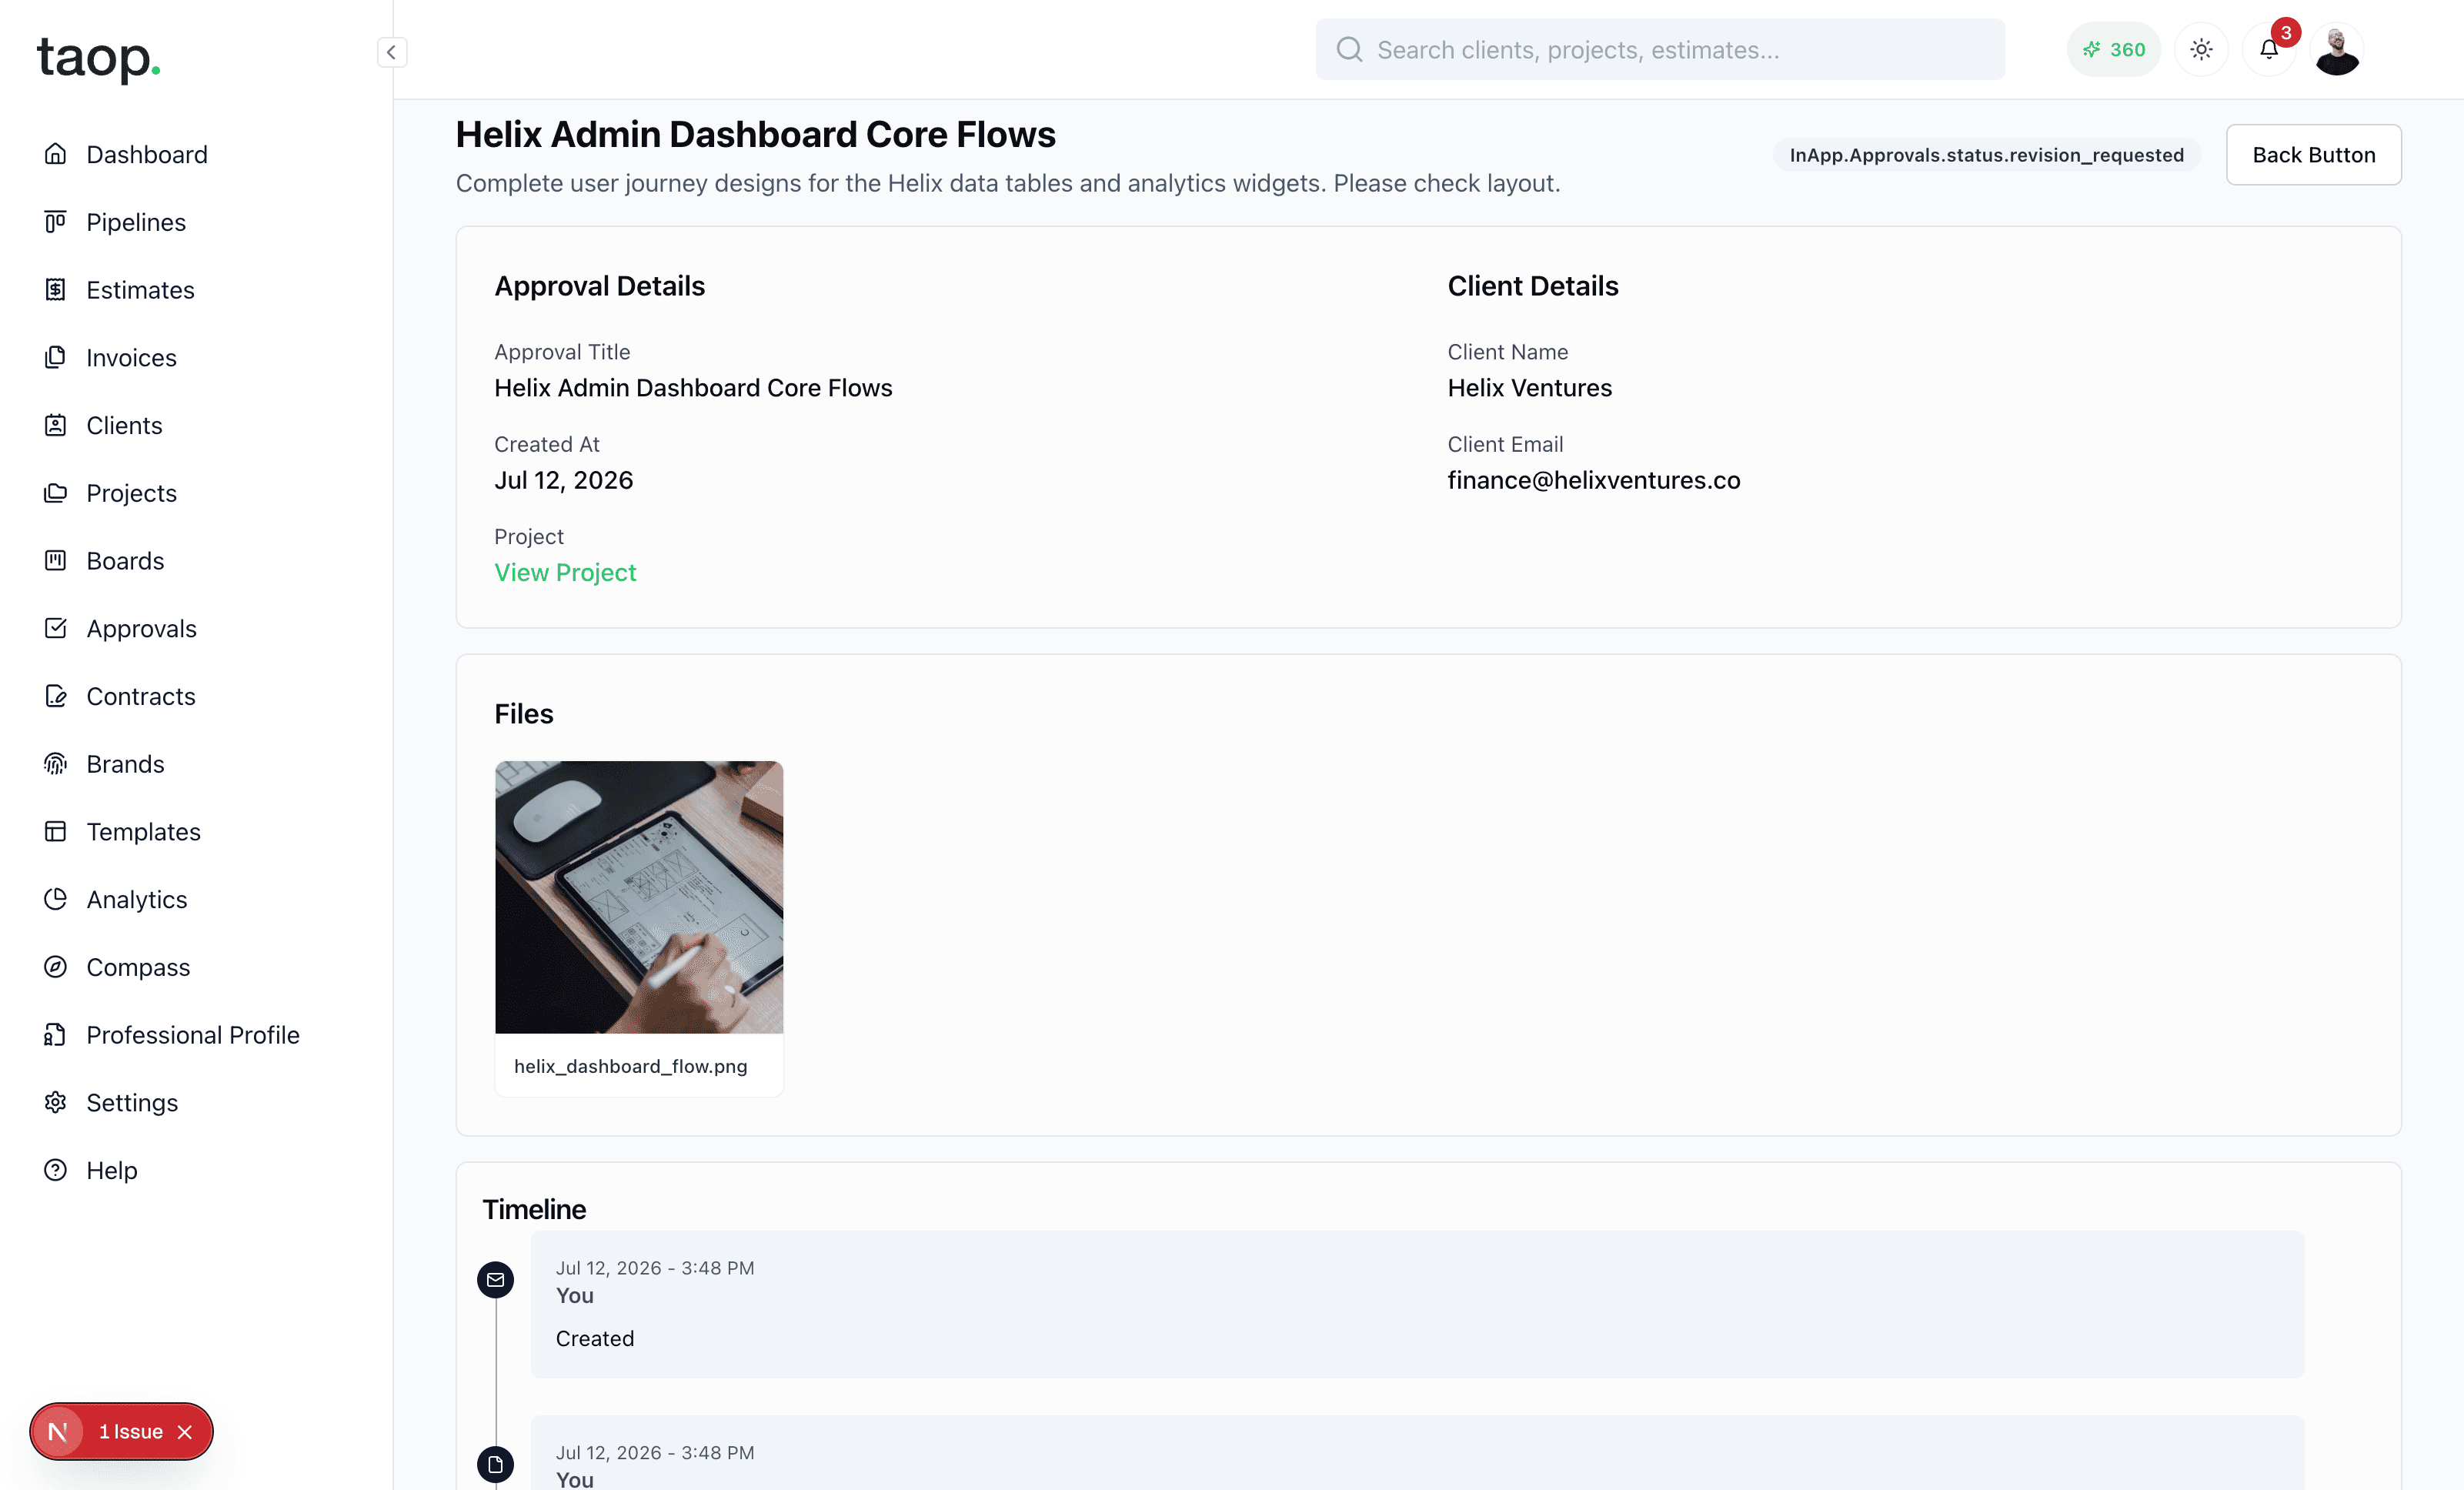
Task: Focus the search clients, projects, estimates field
Action: point(1659,49)
